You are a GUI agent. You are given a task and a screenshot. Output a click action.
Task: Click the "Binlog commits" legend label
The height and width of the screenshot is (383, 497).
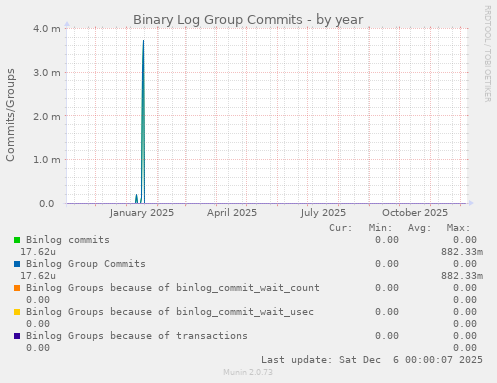[x=68, y=240]
